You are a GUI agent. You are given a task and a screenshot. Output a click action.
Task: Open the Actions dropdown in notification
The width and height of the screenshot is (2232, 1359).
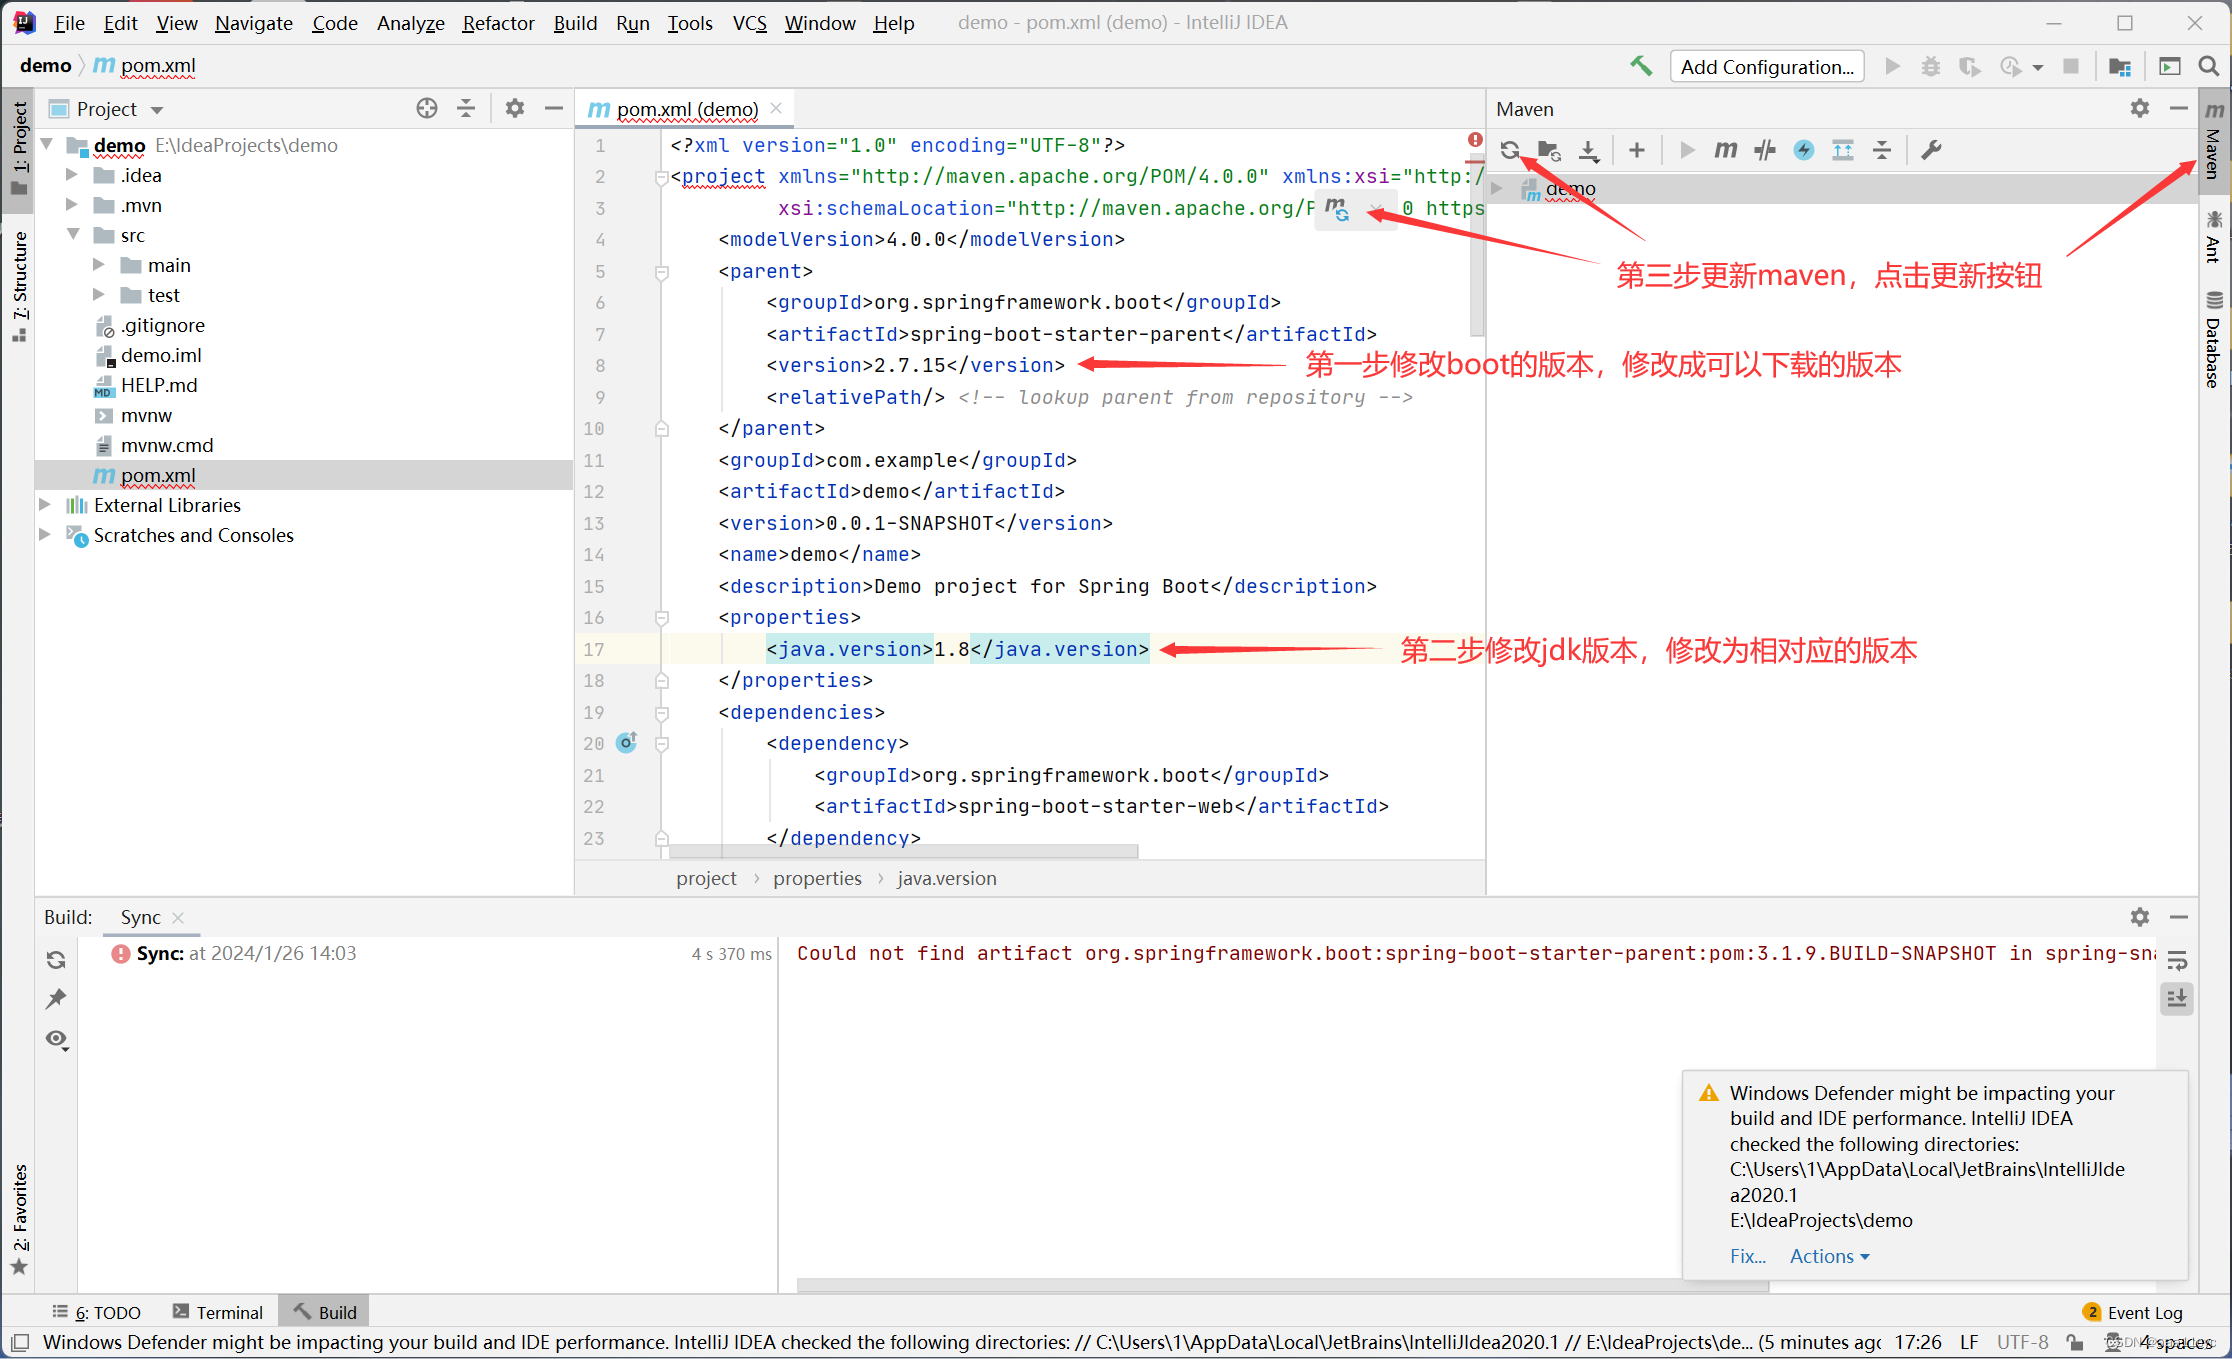[1829, 1256]
